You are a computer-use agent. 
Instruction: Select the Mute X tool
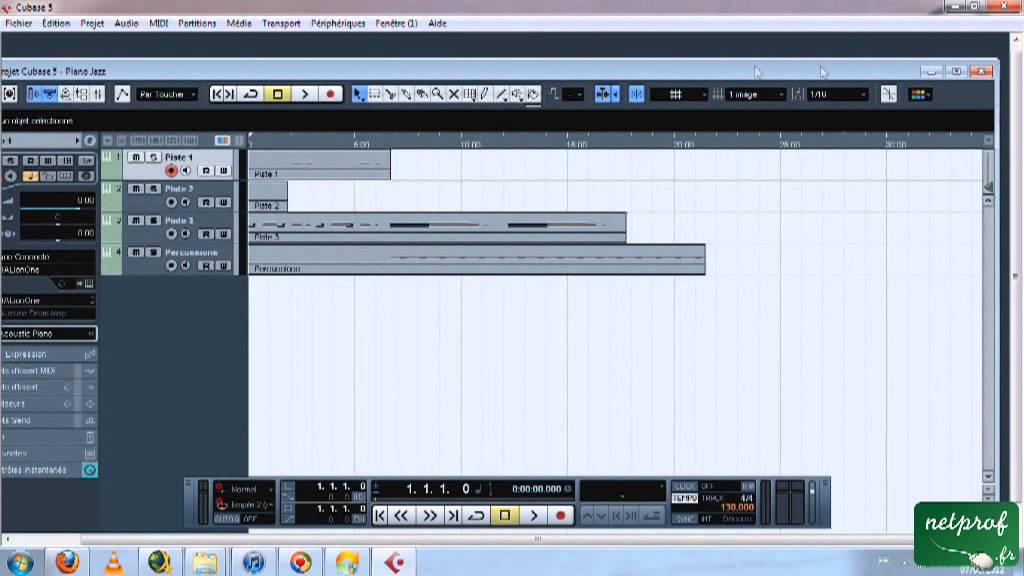coord(454,95)
